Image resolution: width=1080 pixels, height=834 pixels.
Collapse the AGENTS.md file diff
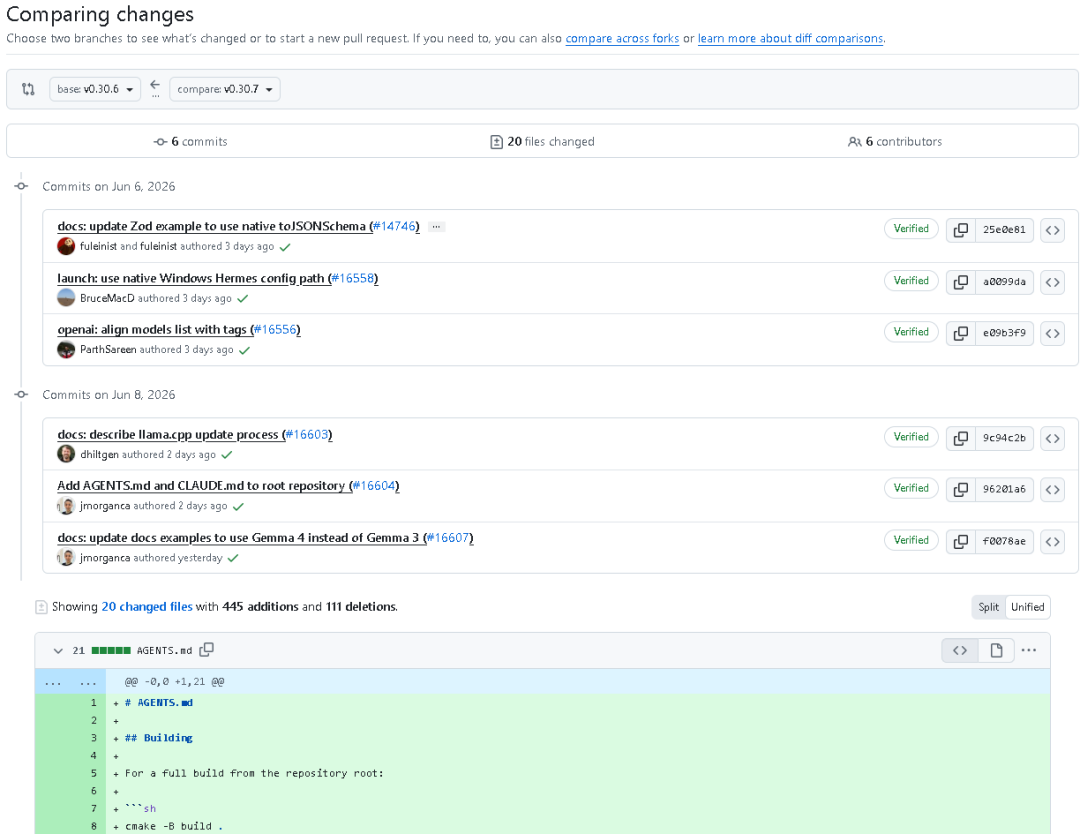(x=58, y=650)
